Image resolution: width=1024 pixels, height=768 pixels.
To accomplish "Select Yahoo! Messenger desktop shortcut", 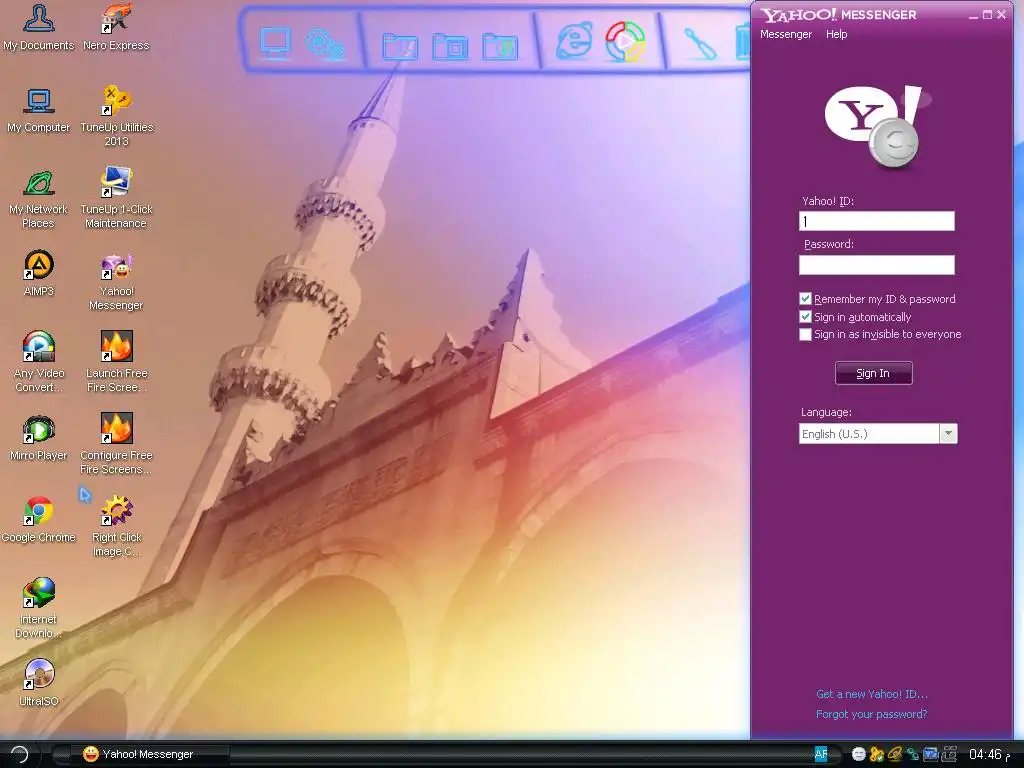I will [116, 281].
